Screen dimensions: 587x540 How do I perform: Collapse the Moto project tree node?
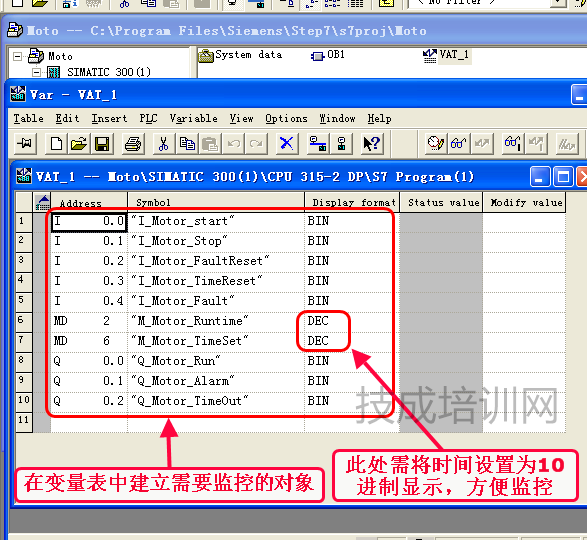click(17, 57)
